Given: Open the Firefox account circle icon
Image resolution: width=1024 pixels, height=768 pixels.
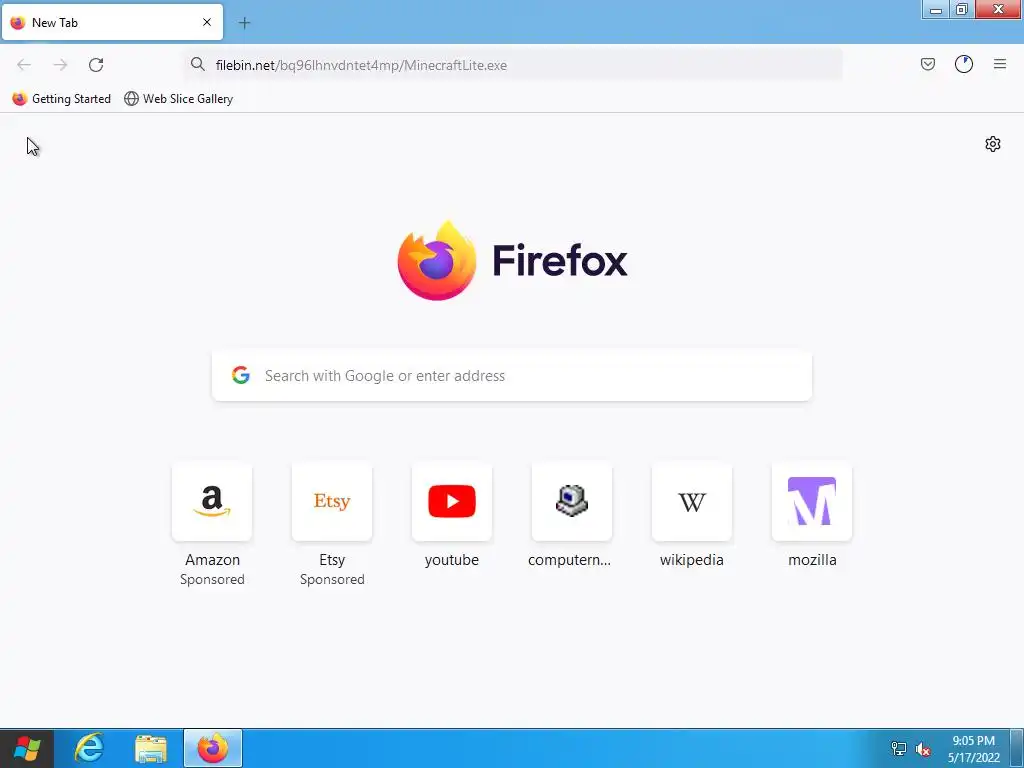Looking at the screenshot, I should pos(964,64).
